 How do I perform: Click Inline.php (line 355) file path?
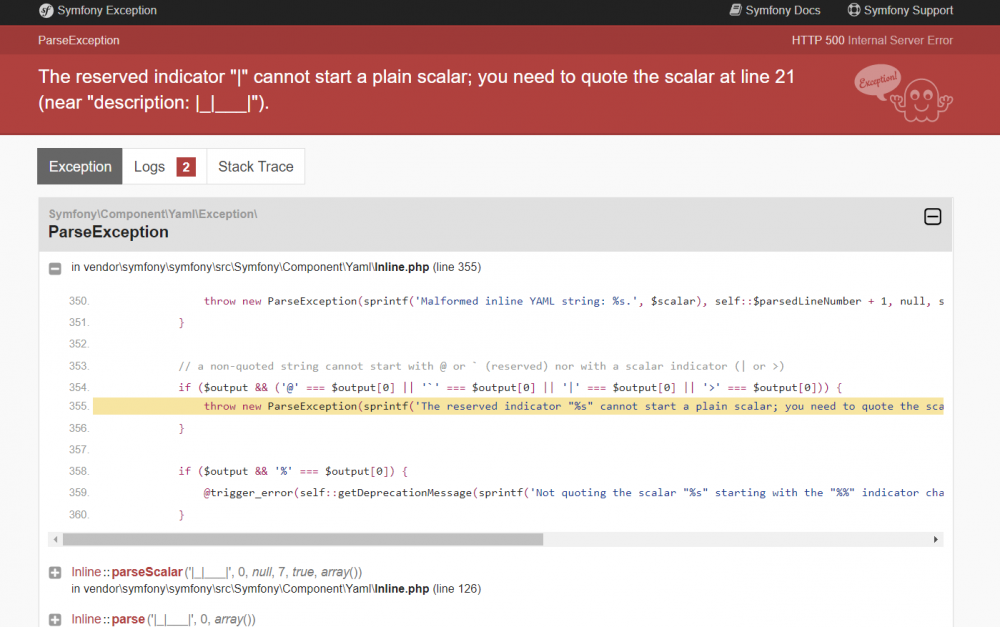[276, 267]
